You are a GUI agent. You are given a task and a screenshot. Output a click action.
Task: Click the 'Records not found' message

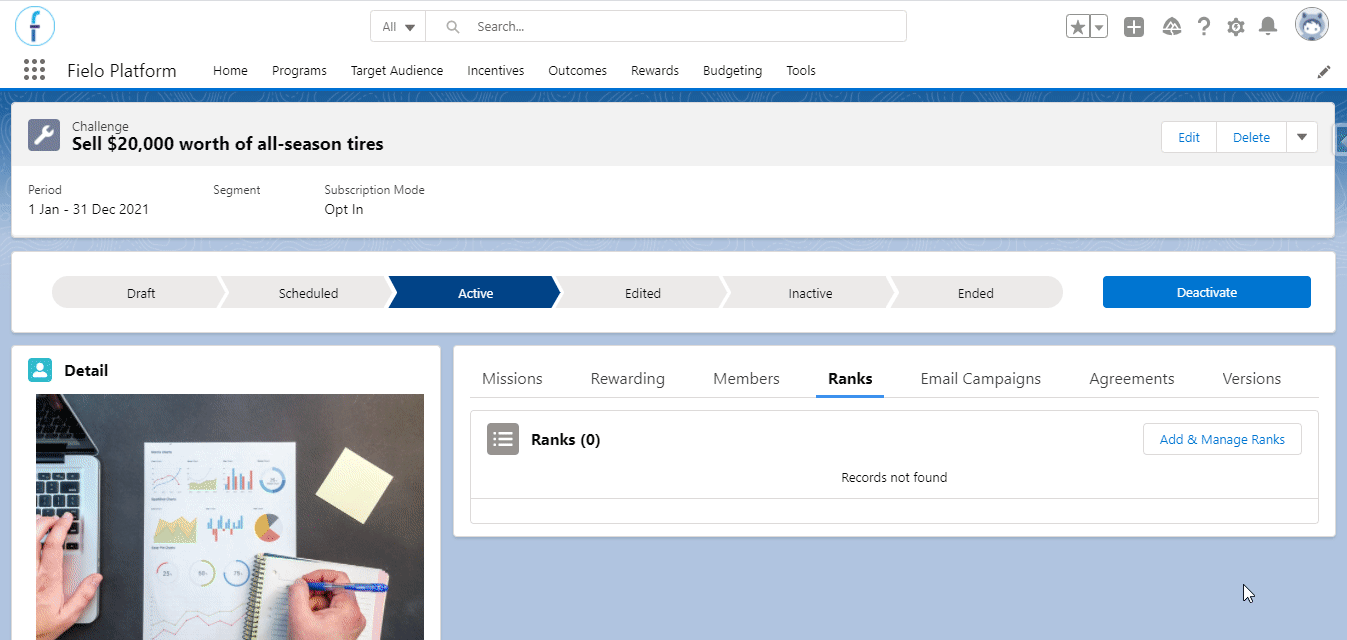point(894,477)
